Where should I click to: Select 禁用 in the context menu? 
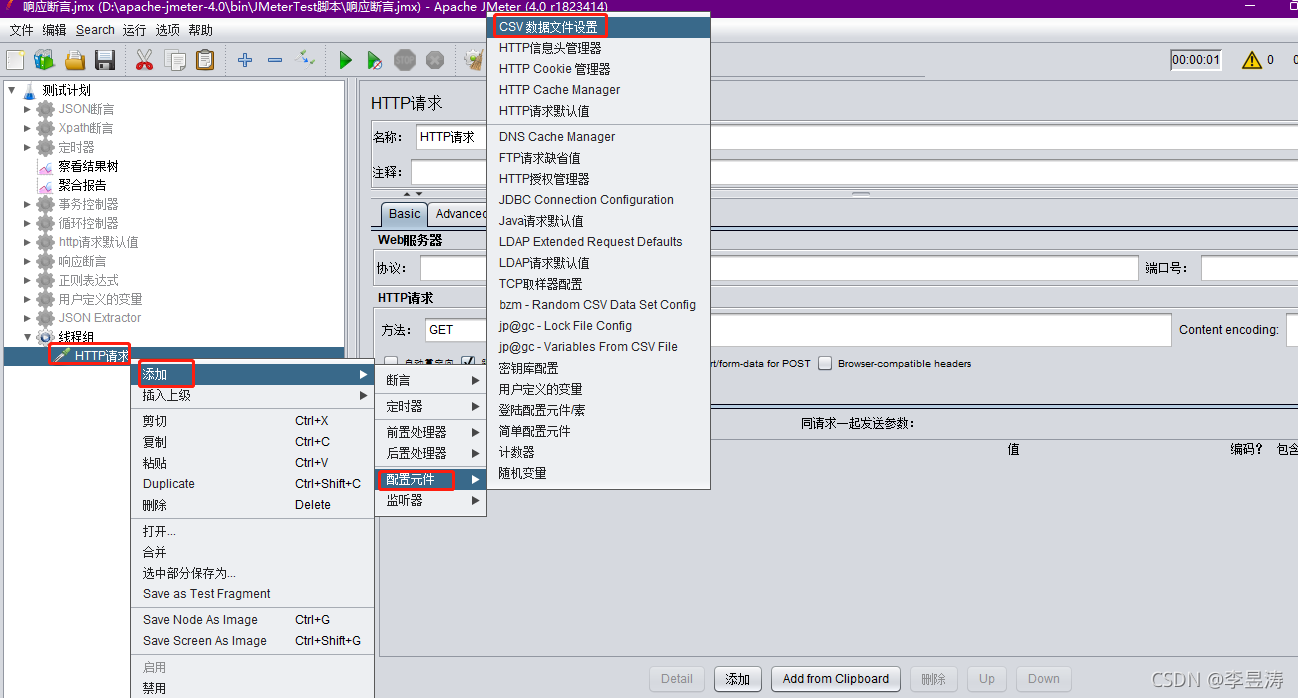click(252, 688)
